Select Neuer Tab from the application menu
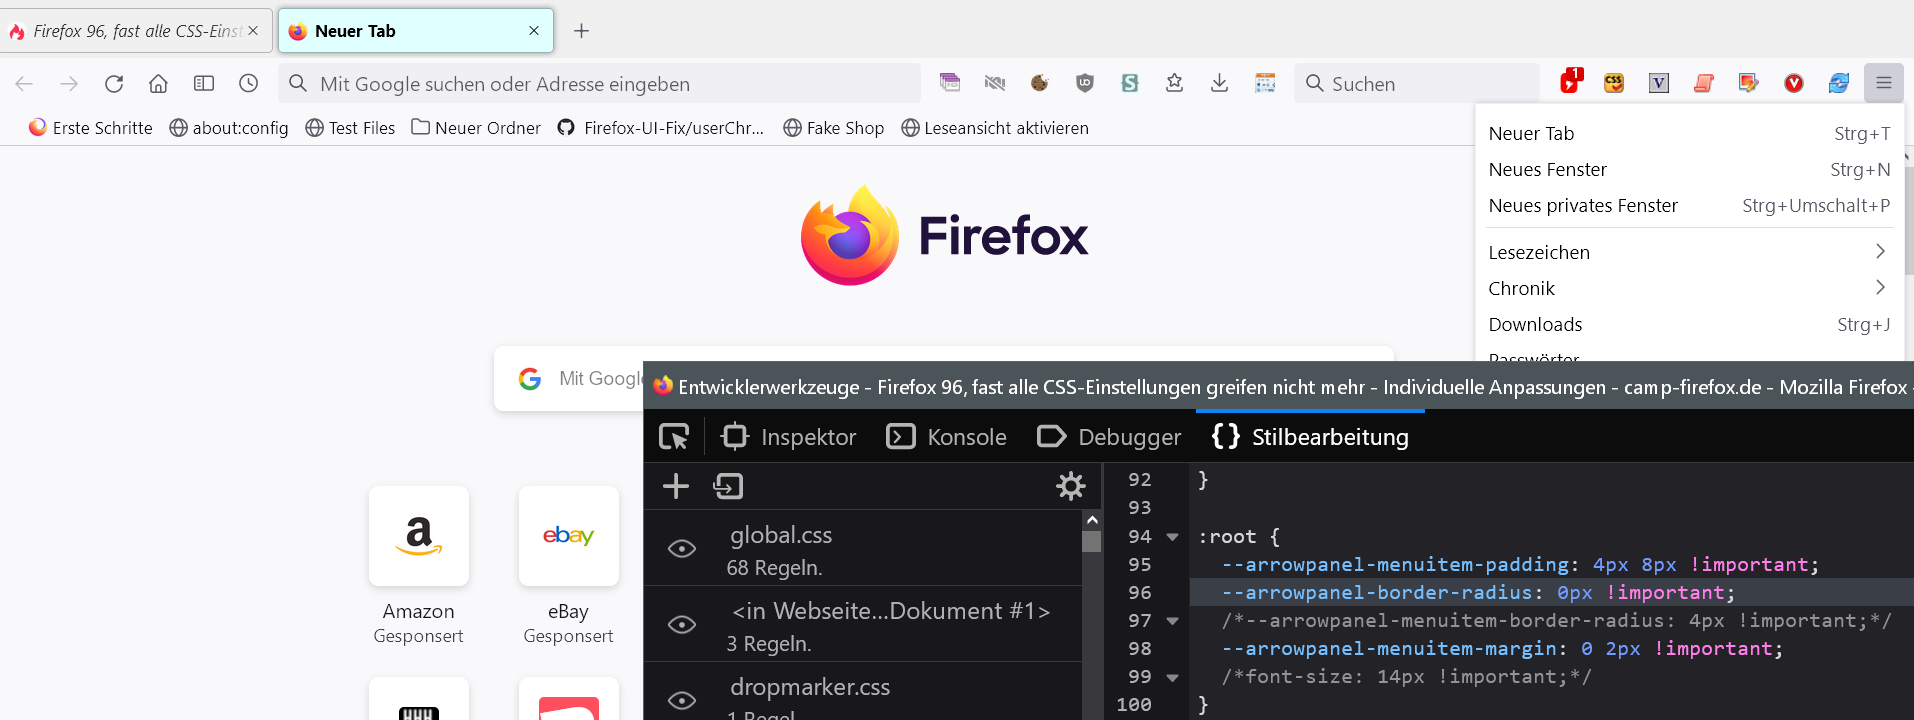Viewport: 1914px width, 720px height. [x=1689, y=133]
